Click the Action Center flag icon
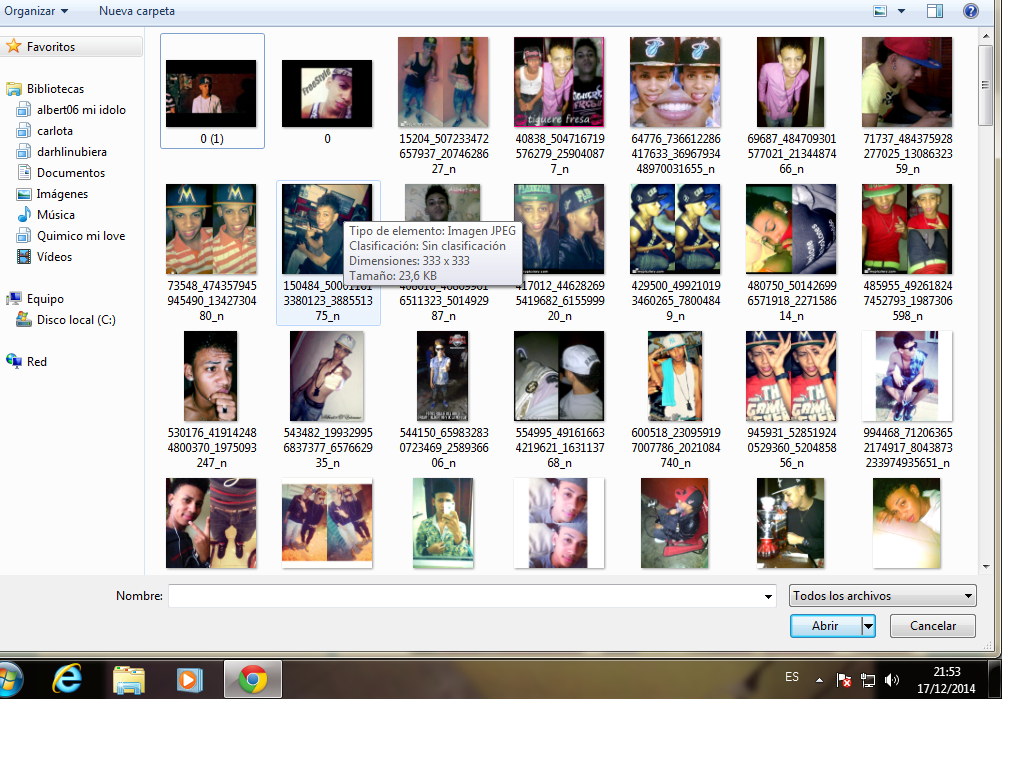This screenshot has width=1024, height=768. (x=843, y=680)
